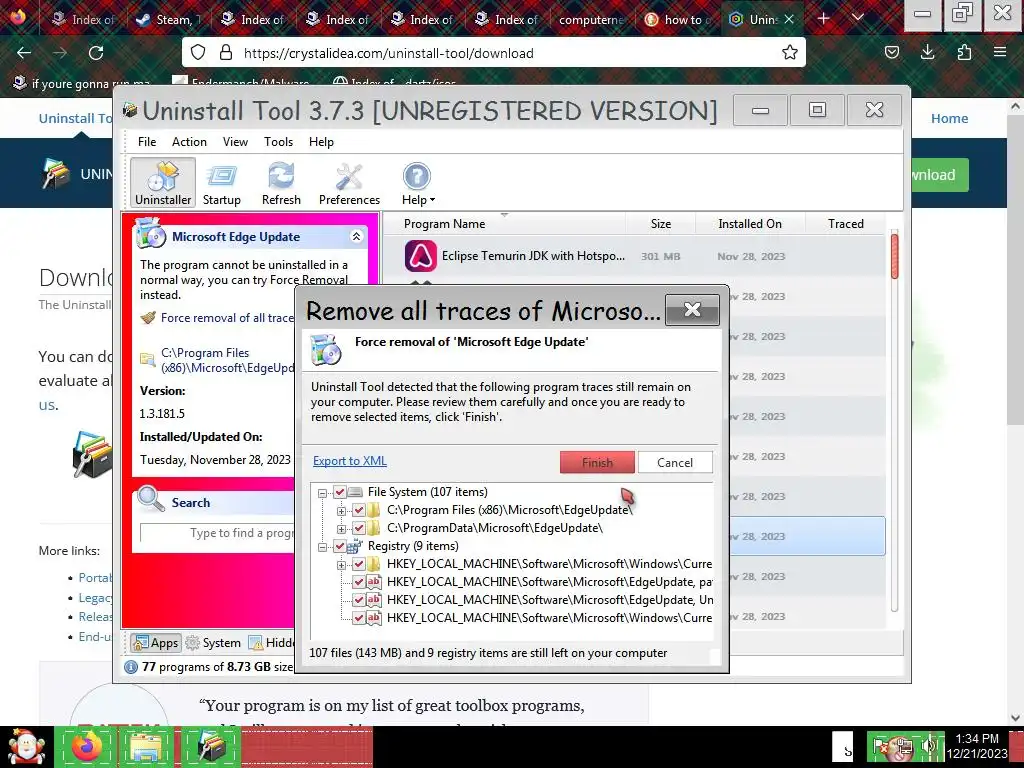Toggle checkbox for last HKEY_LOCAL_MACHINE Windows\Curre value entry
1024x768 pixels.
coord(359,618)
